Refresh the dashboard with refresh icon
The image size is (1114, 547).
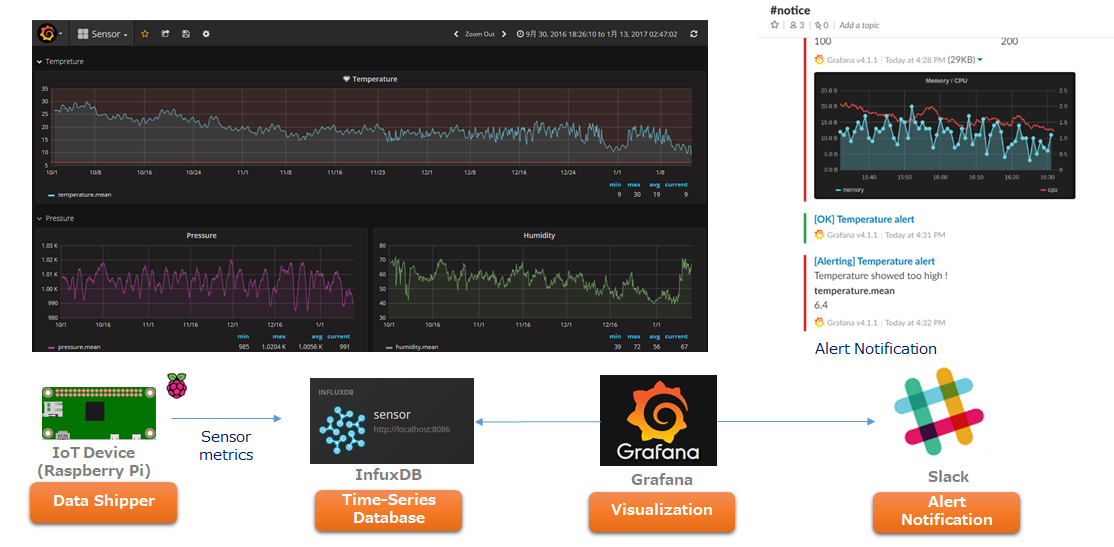point(694,33)
